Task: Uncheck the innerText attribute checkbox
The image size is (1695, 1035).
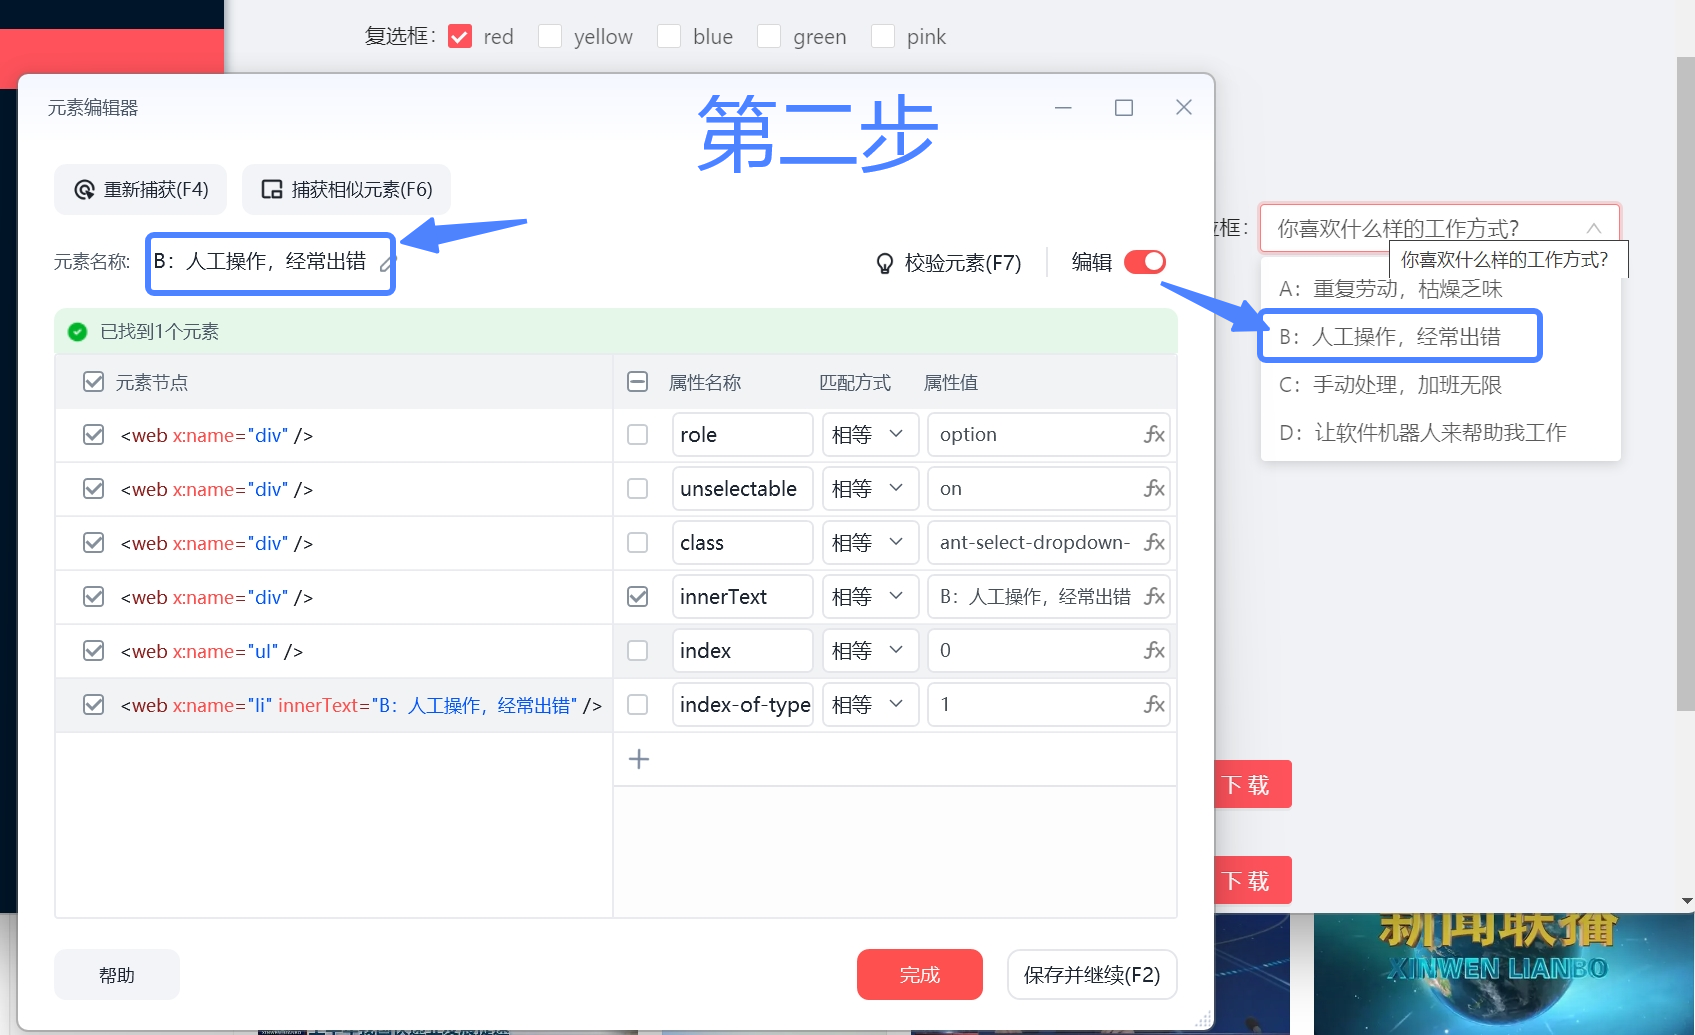Action: [637, 597]
